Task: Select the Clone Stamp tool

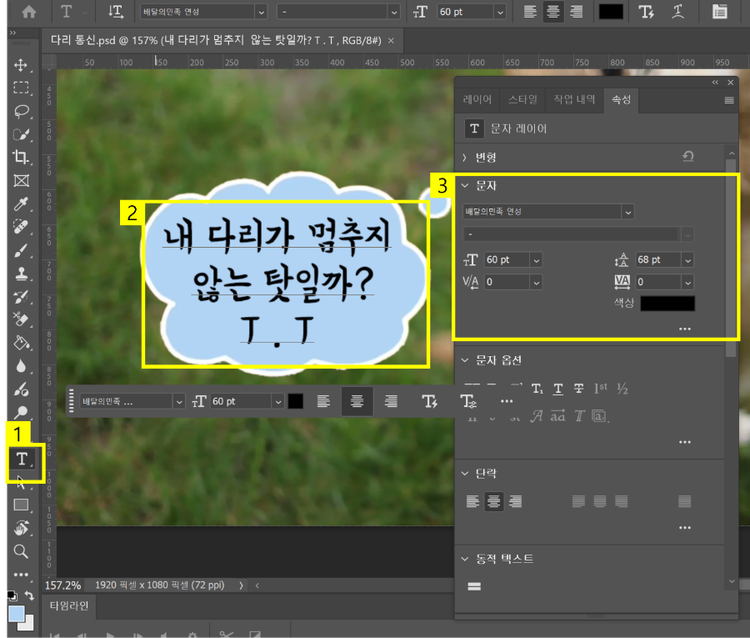Action: [21, 273]
